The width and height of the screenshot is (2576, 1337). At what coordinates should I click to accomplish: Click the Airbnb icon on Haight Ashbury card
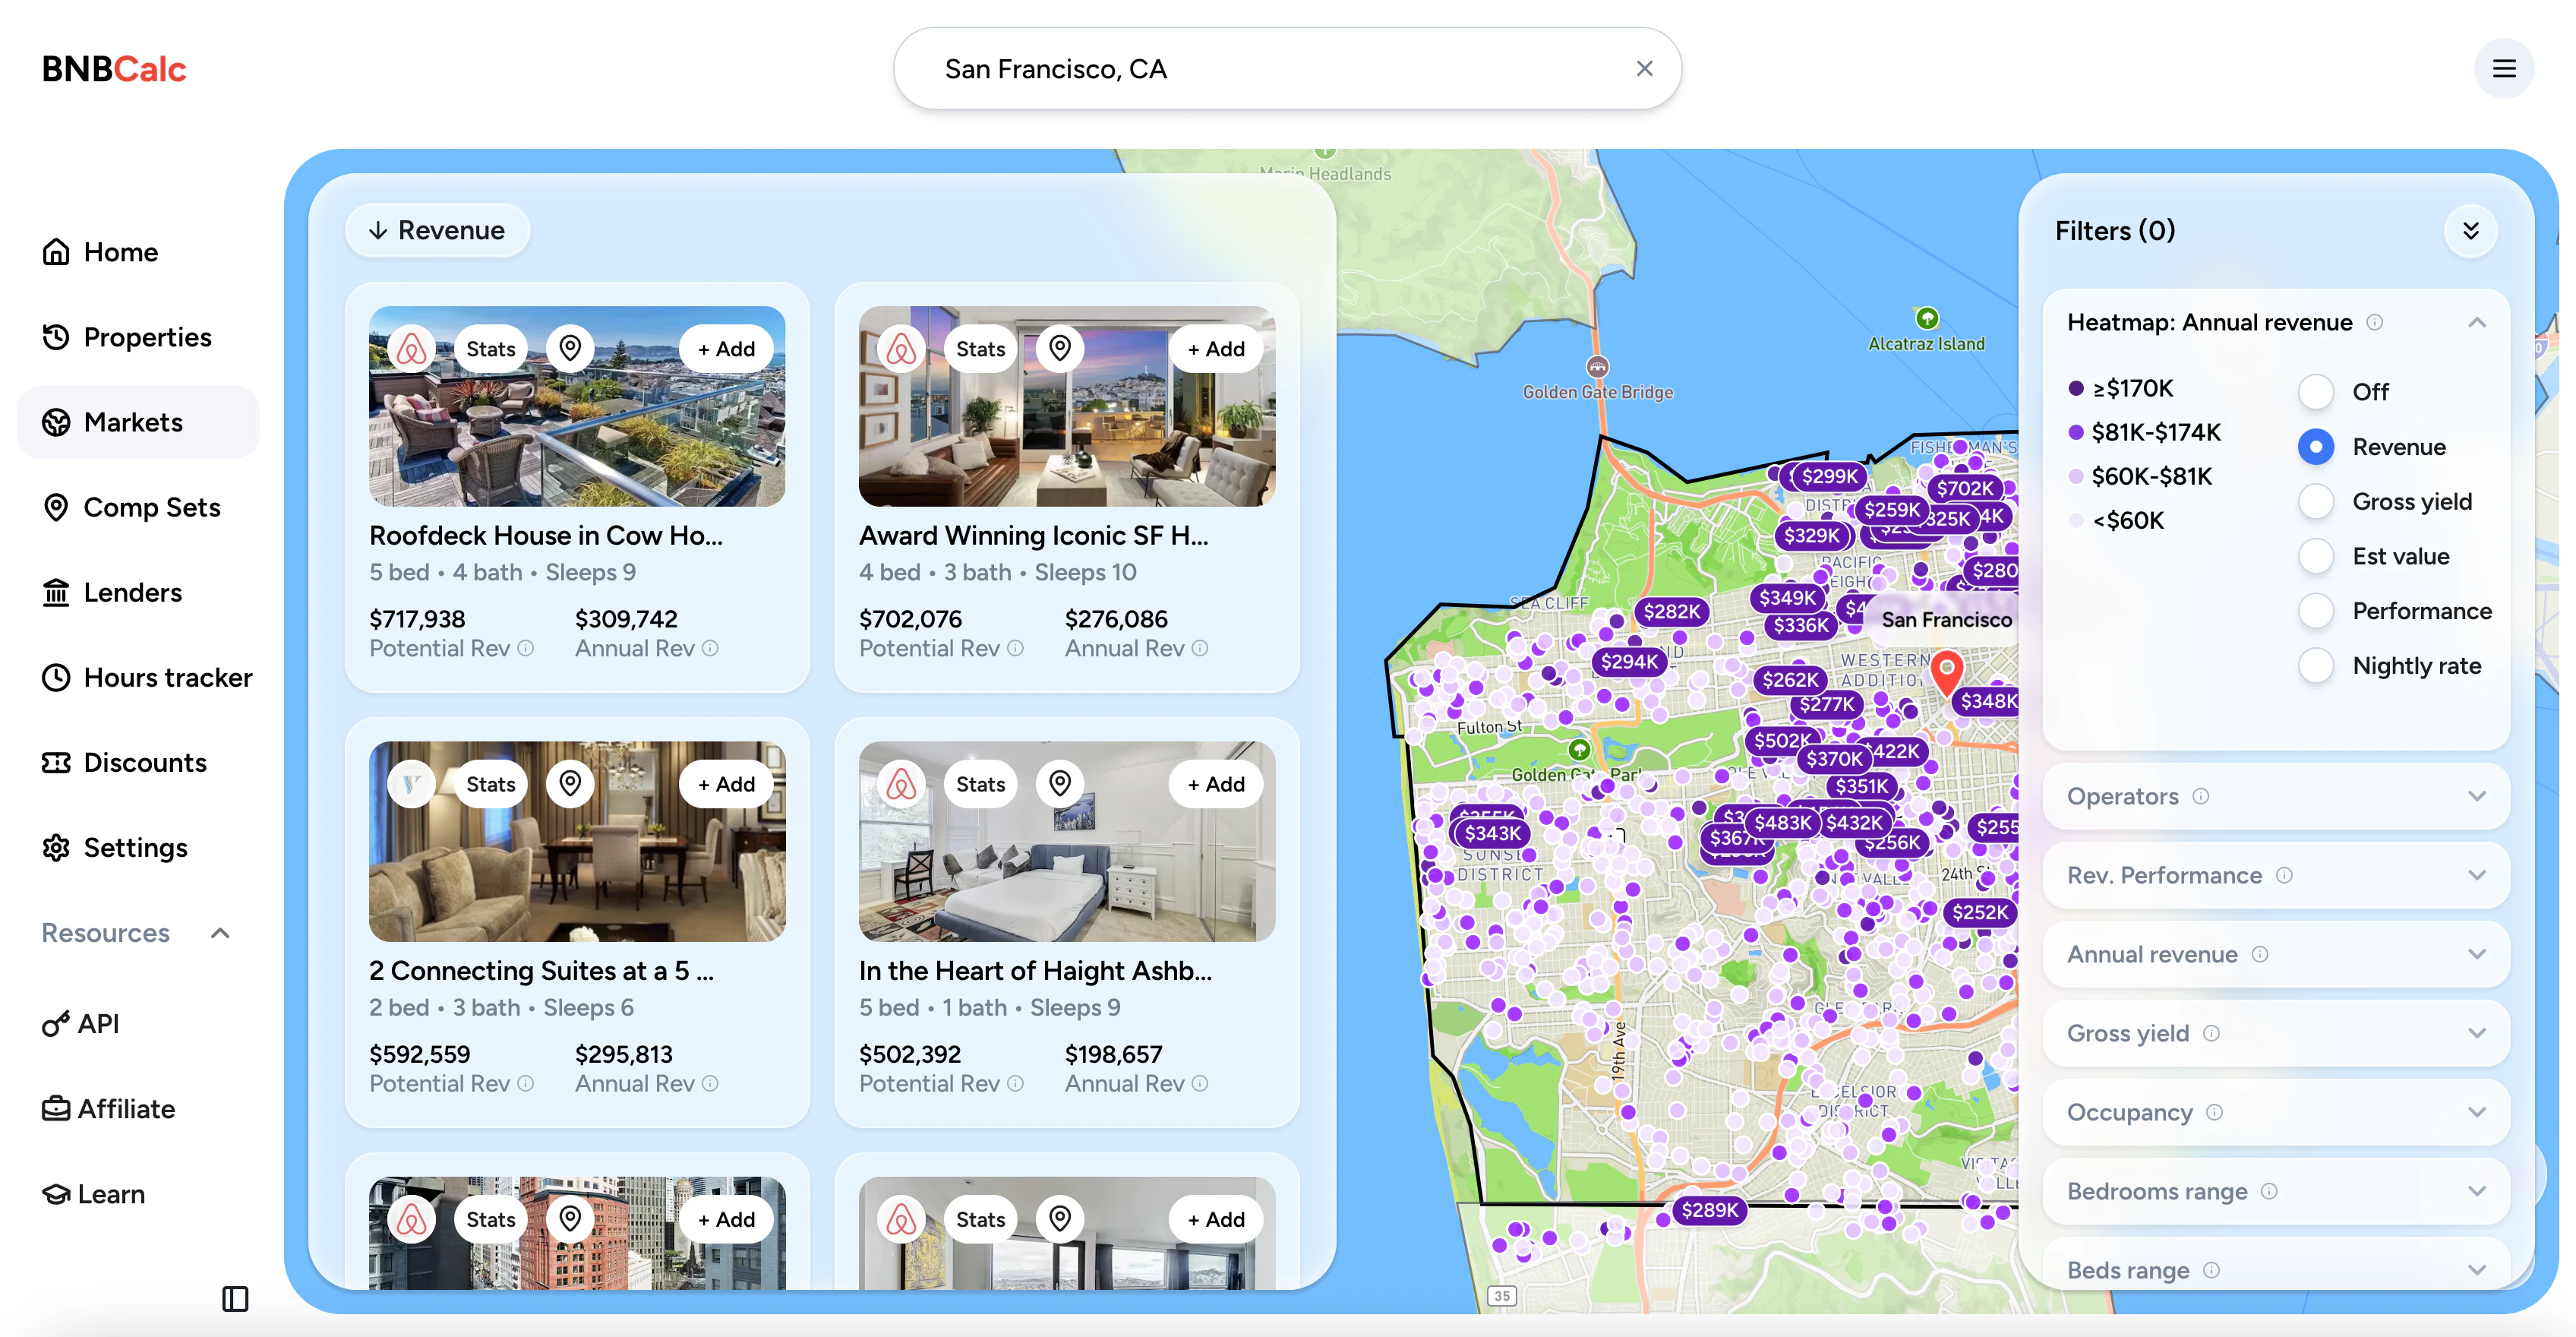tap(901, 784)
